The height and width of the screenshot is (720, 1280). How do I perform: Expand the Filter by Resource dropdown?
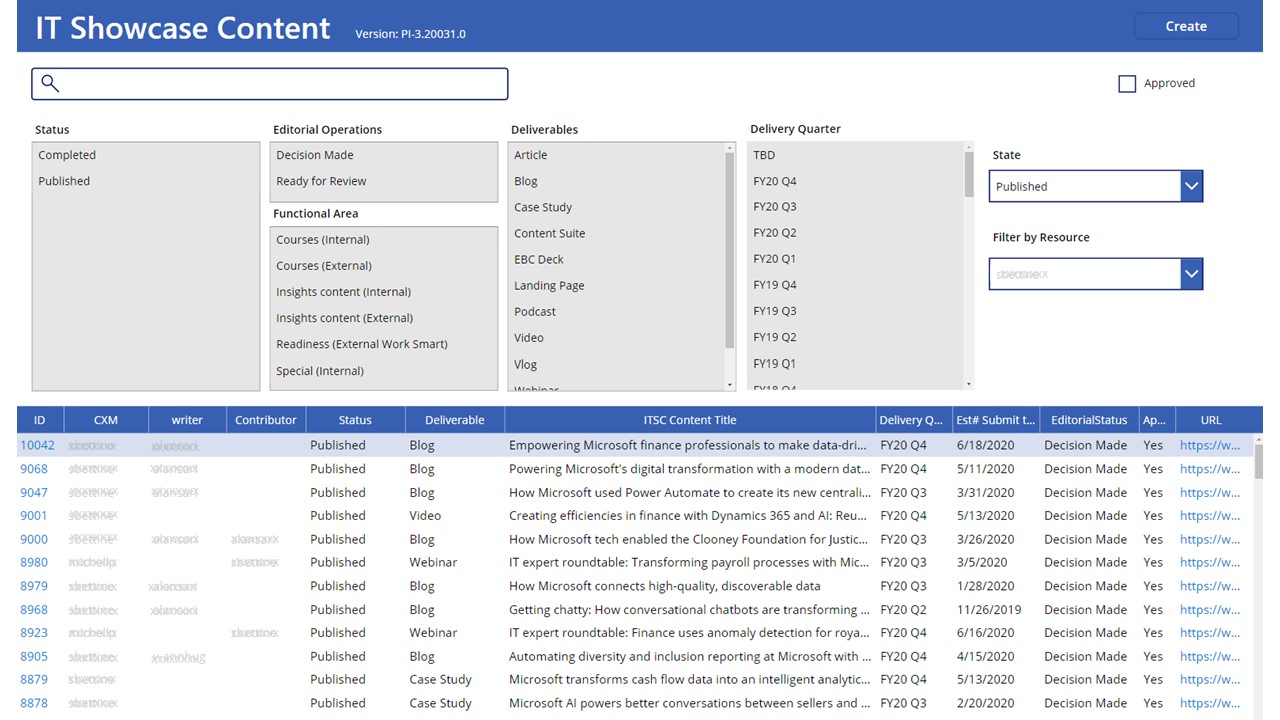[x=1190, y=274]
